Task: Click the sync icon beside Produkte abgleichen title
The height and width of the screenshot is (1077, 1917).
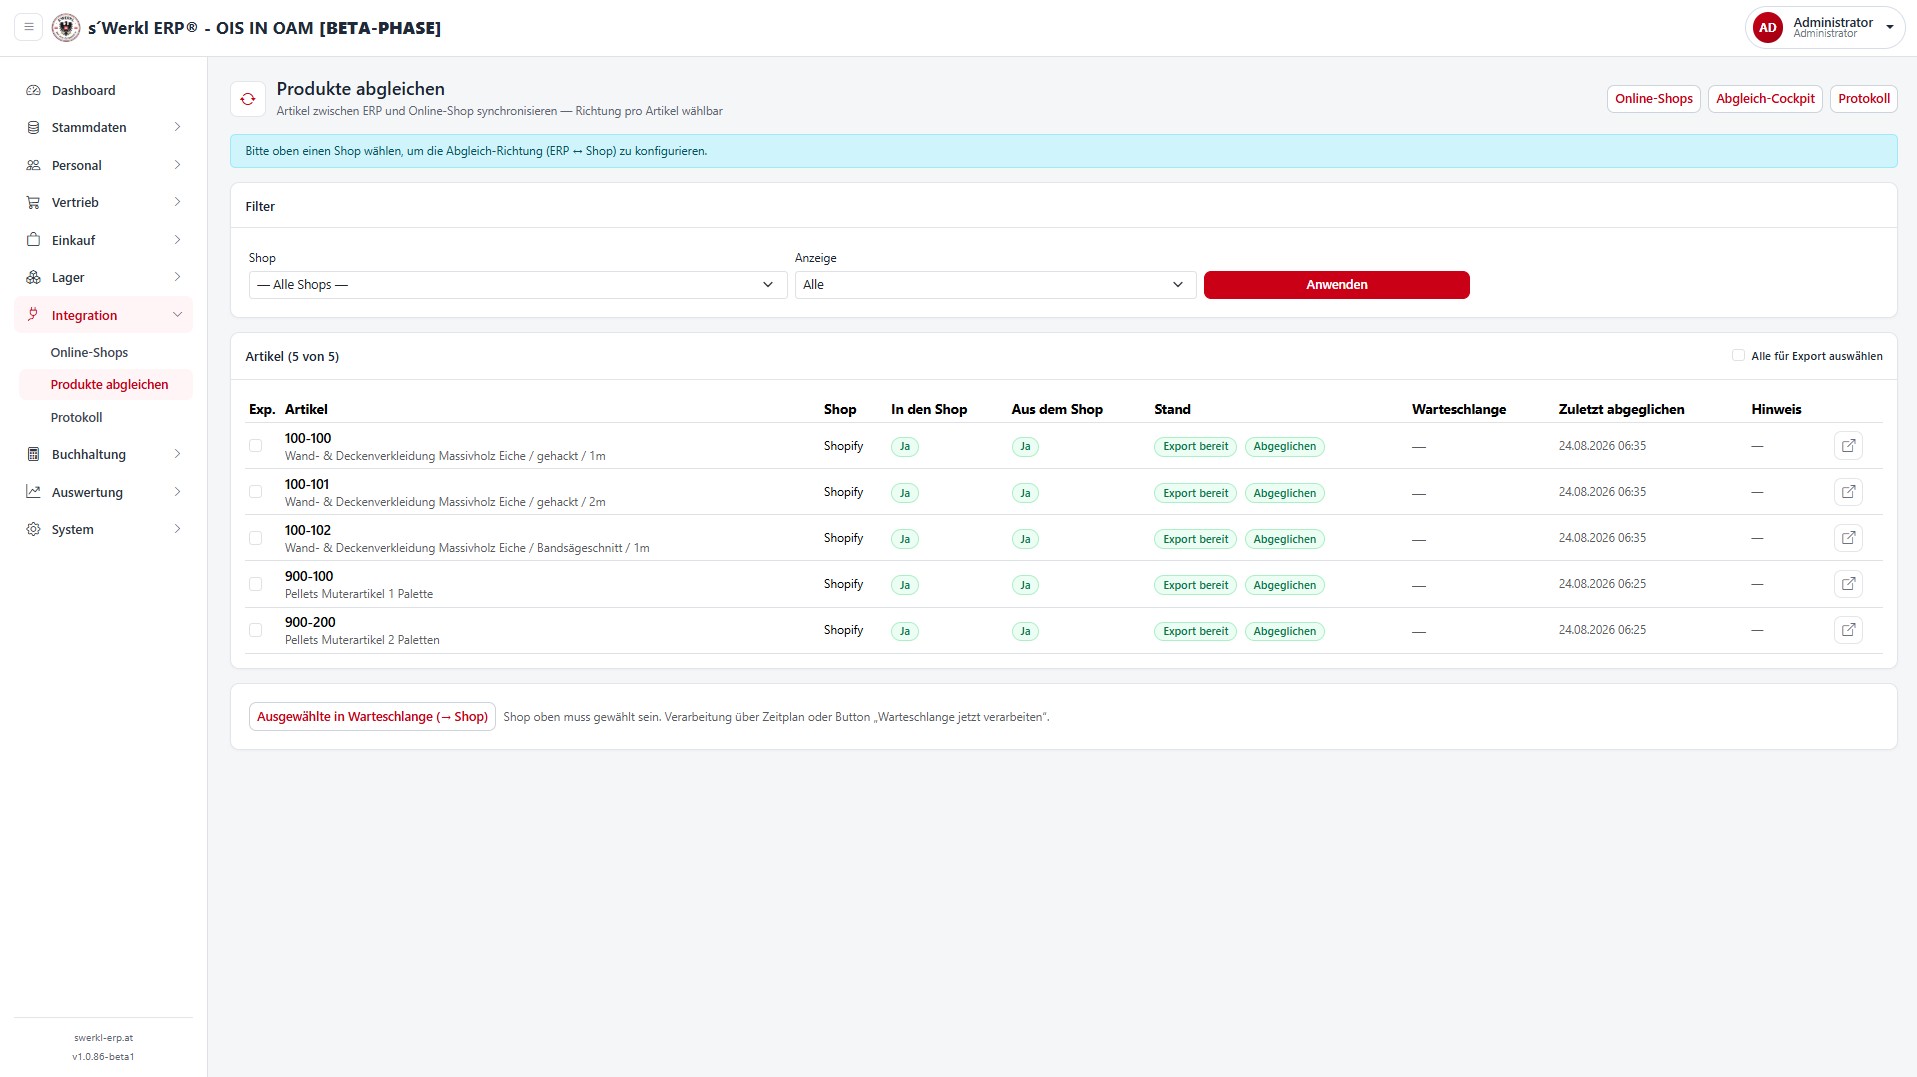Action: click(248, 99)
